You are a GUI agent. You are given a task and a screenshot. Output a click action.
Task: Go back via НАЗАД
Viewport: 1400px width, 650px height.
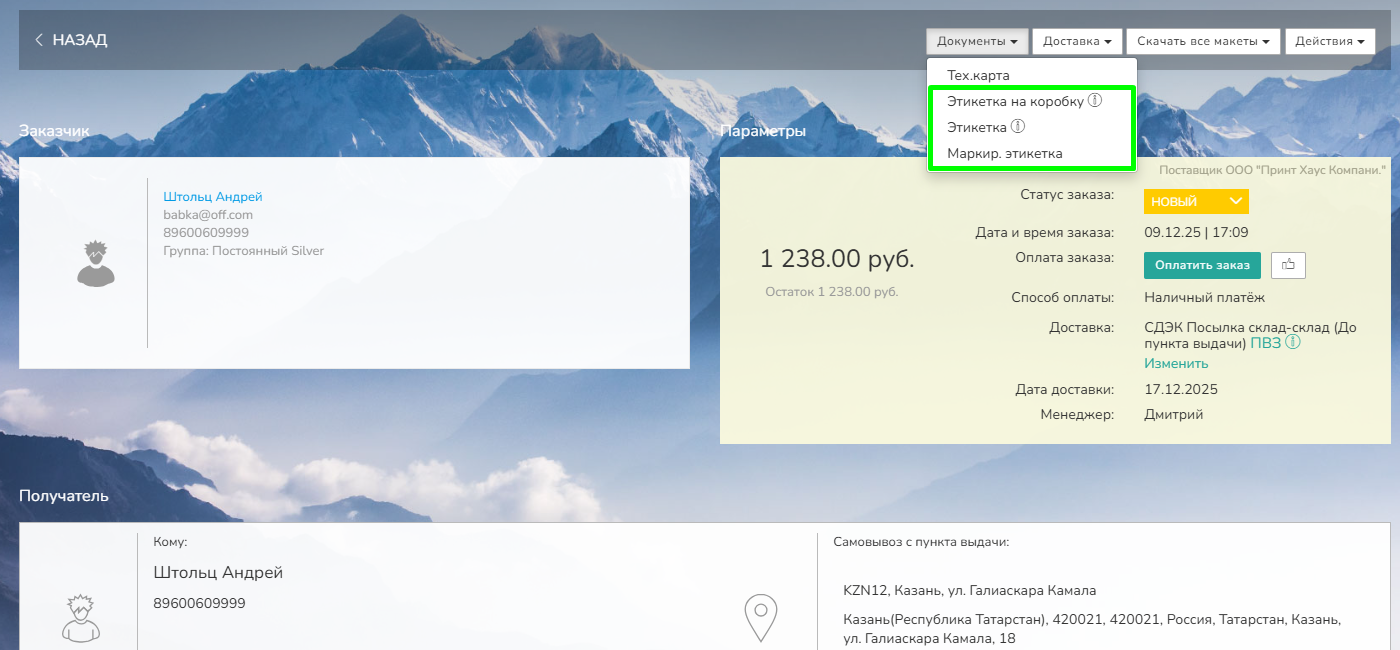pyautogui.click(x=79, y=40)
